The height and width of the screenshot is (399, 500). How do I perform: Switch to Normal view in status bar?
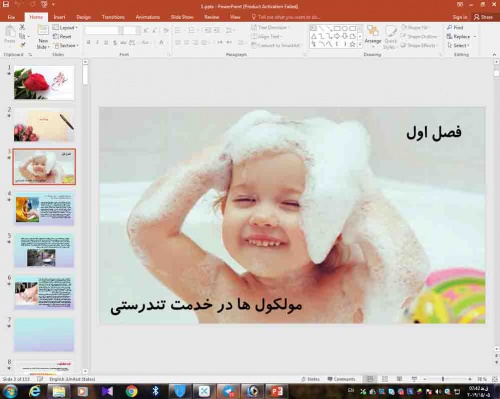(x=370, y=379)
